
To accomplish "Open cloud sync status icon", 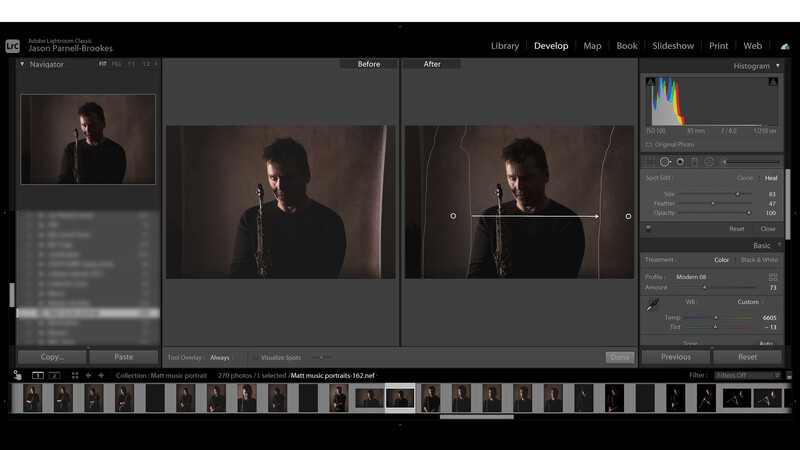I will point(785,46).
